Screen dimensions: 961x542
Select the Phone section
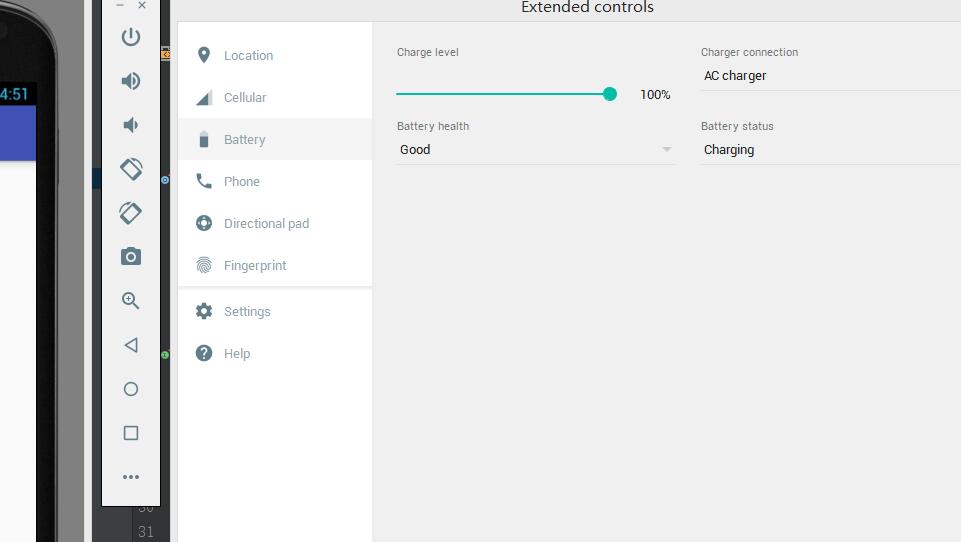pyautogui.click(x=242, y=182)
